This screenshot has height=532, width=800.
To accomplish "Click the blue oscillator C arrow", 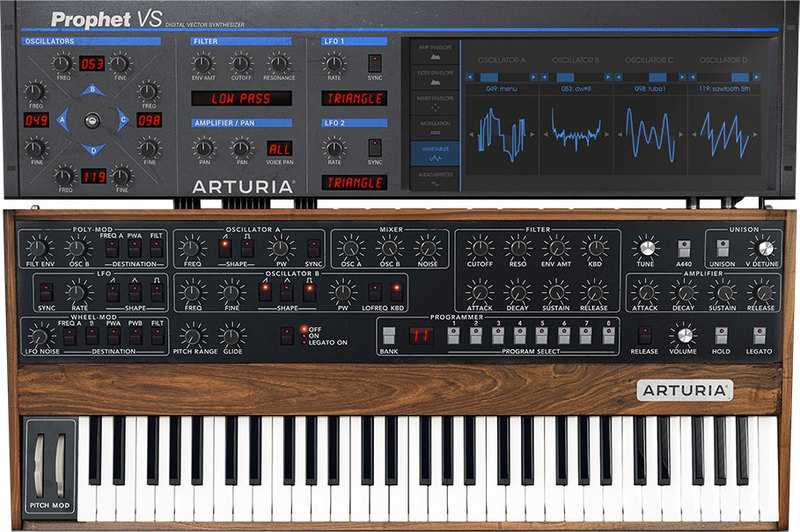I will [122, 120].
